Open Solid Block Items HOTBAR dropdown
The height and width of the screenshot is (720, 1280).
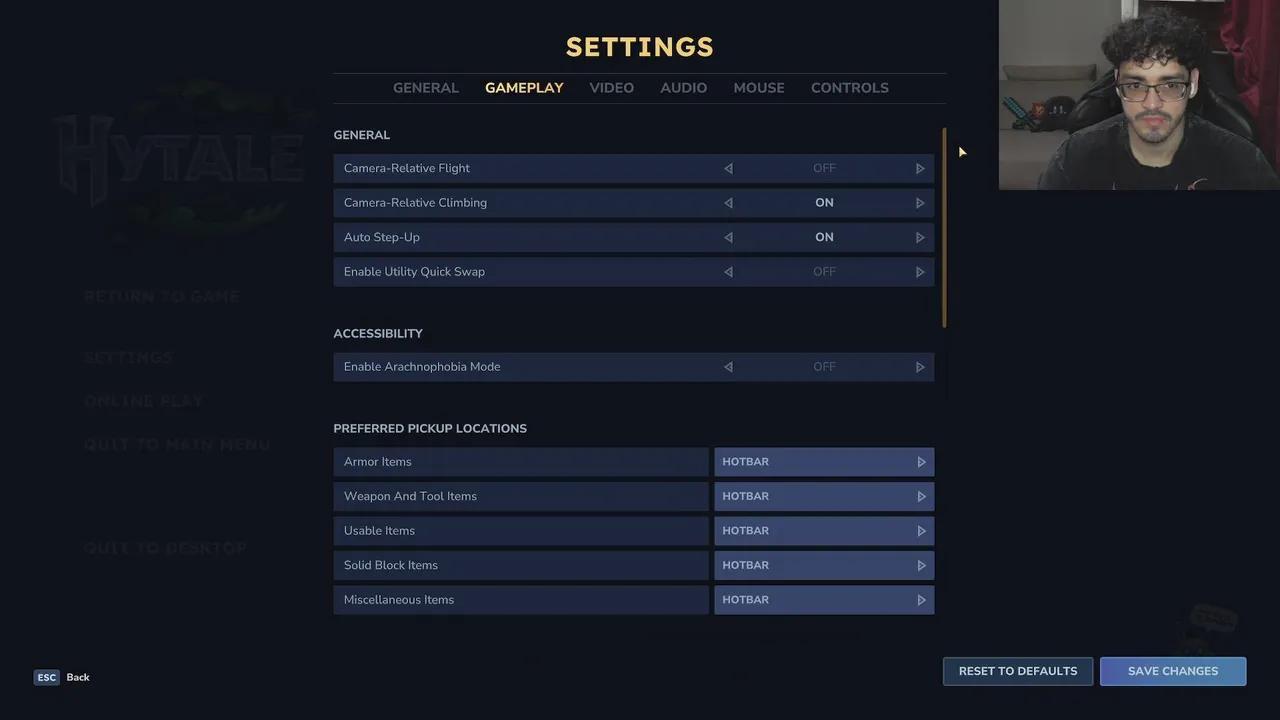point(824,565)
